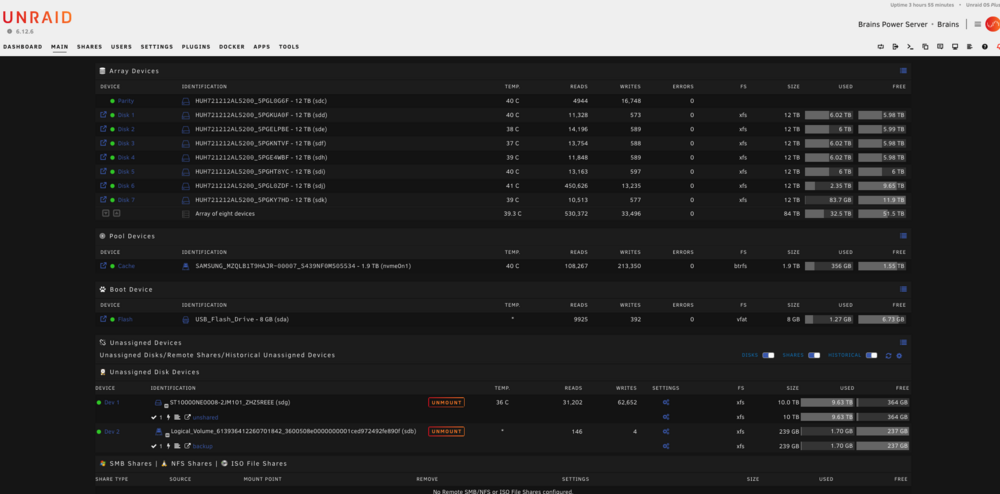Viewport: 1000px width, 494px height.
Task: Open the Plugins tab
Action: [196, 47]
